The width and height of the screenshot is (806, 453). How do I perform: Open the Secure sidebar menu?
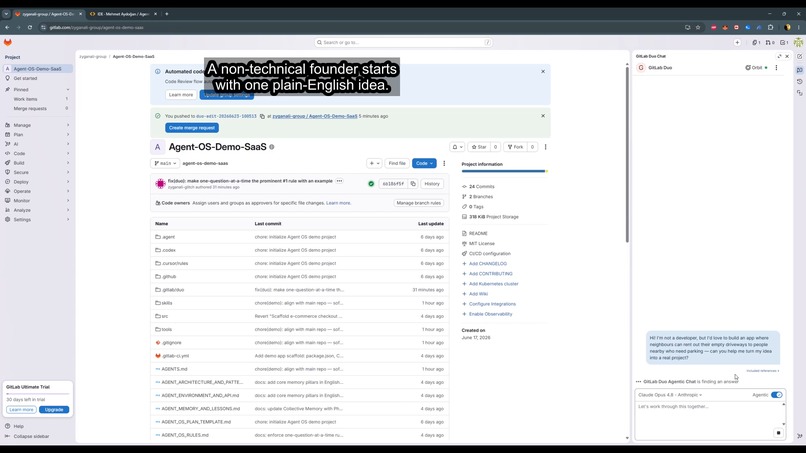click(x=36, y=172)
